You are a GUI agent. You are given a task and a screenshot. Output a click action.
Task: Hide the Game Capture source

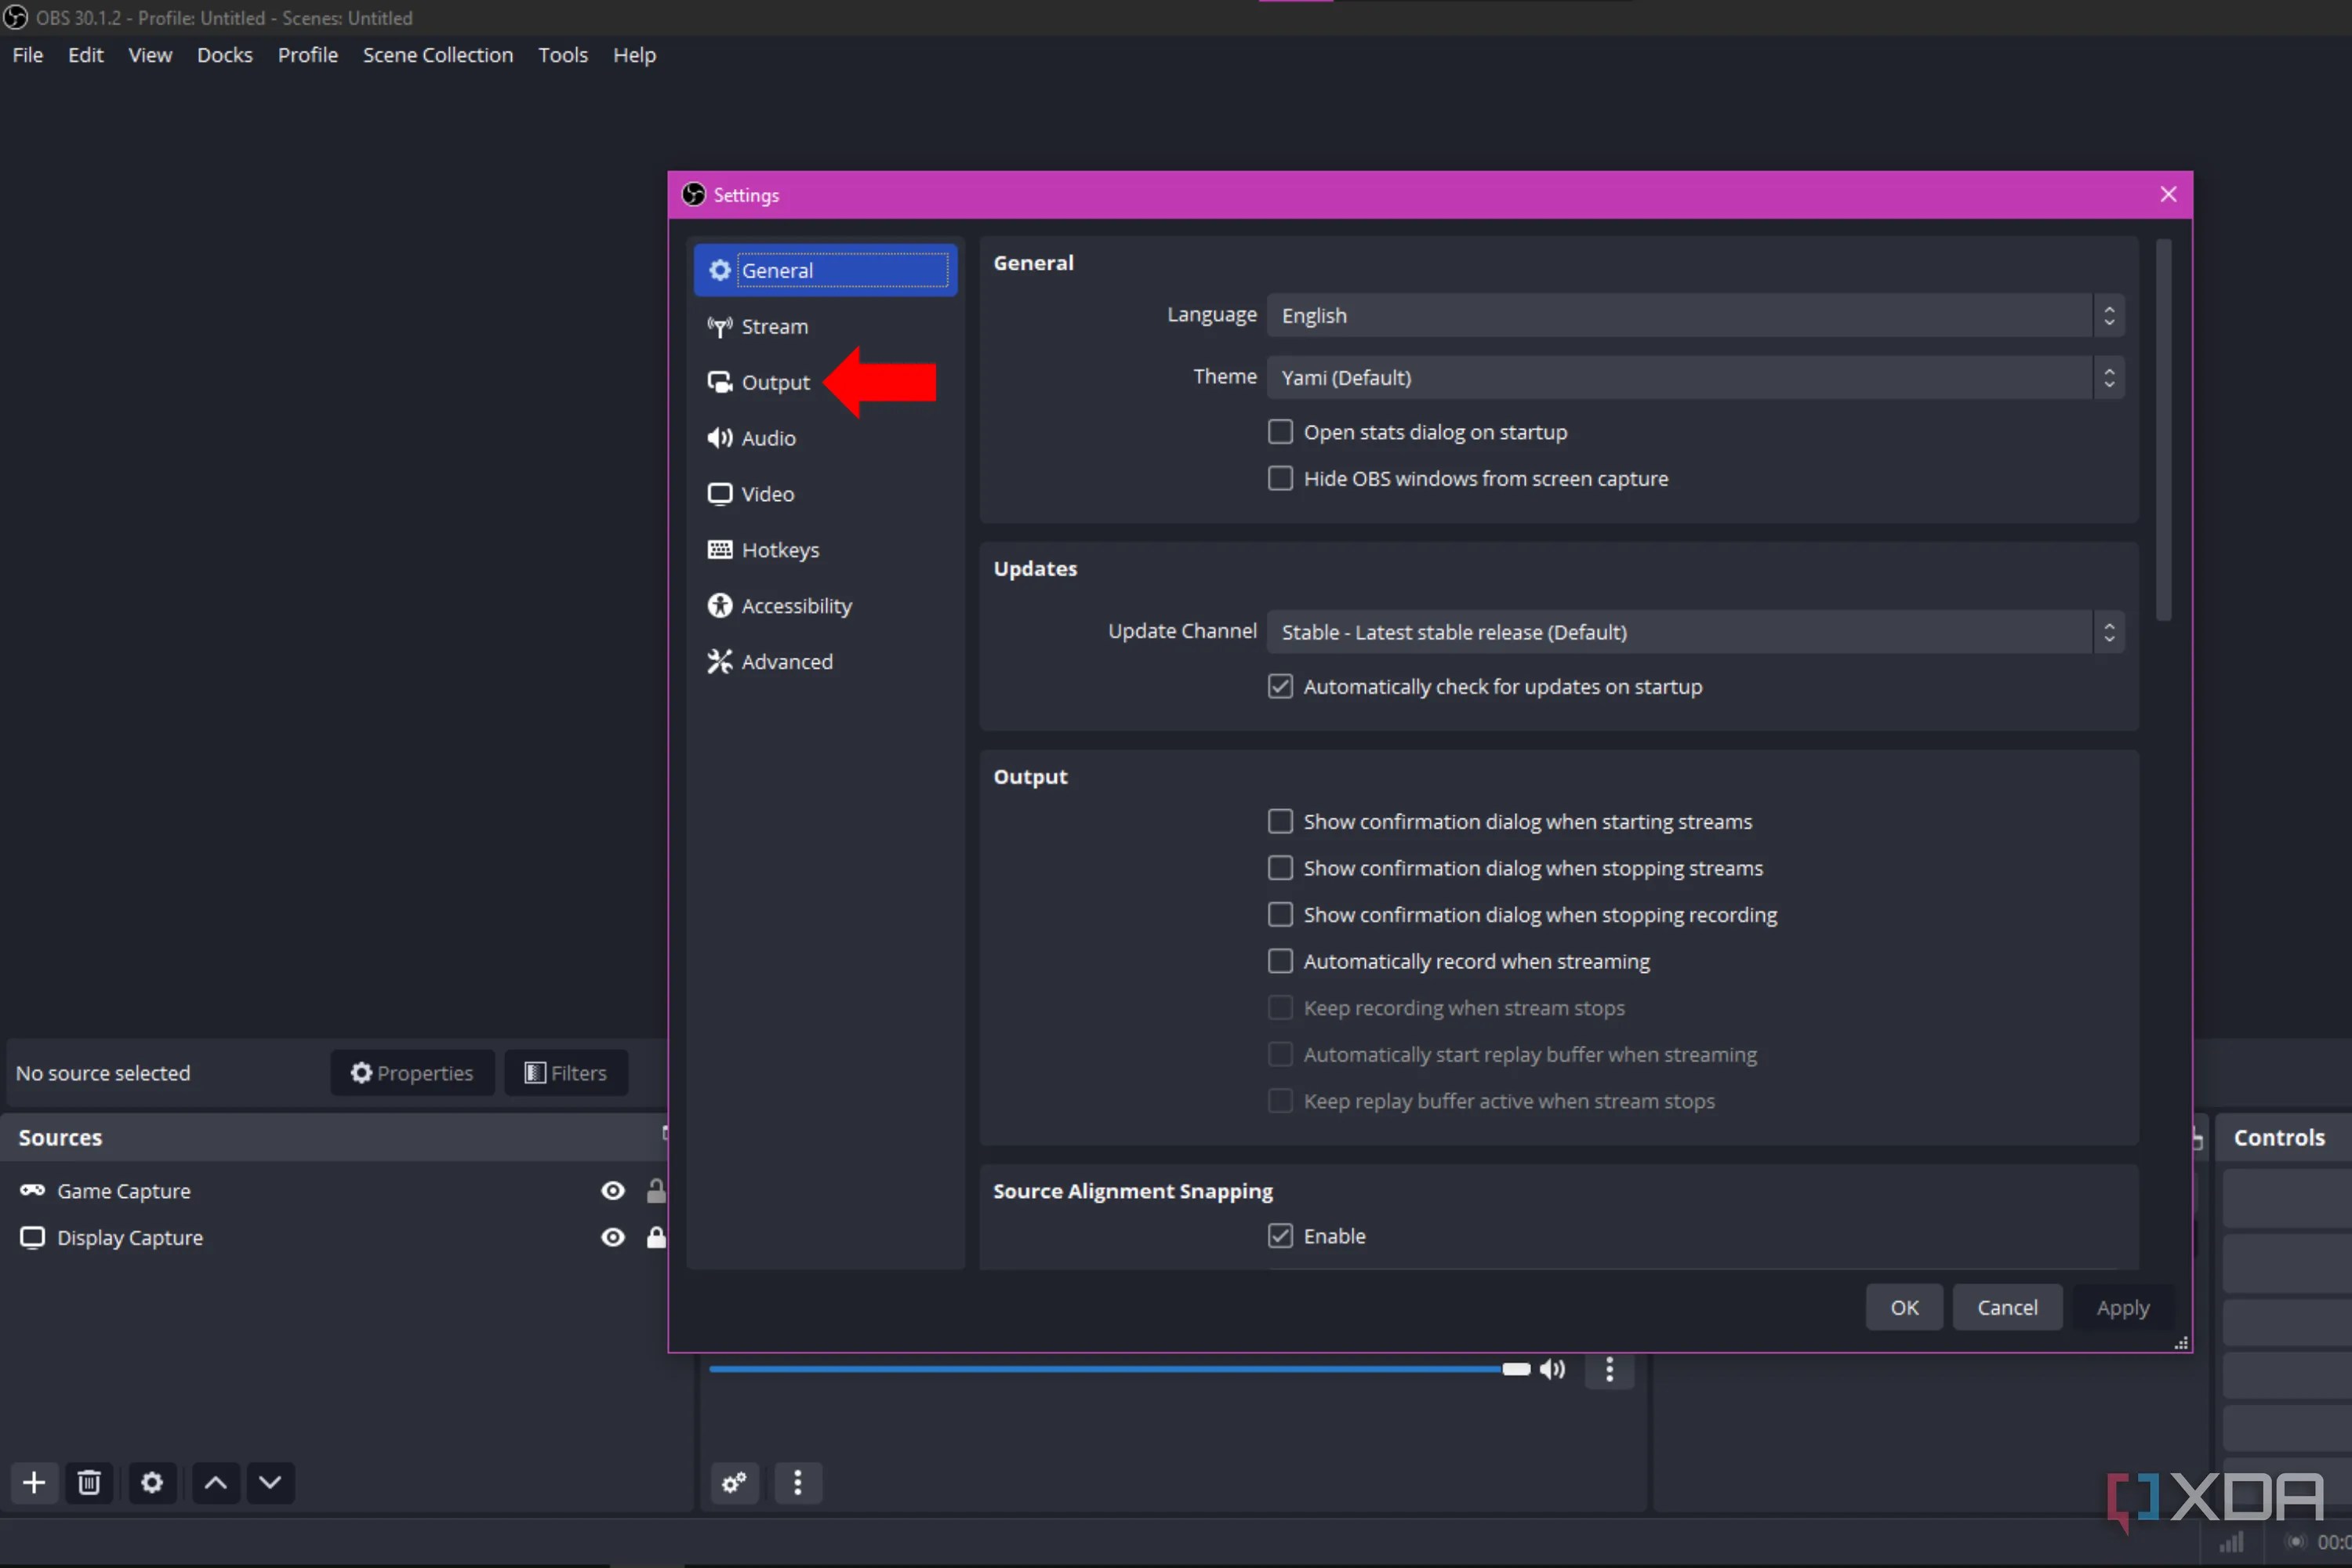613,1190
